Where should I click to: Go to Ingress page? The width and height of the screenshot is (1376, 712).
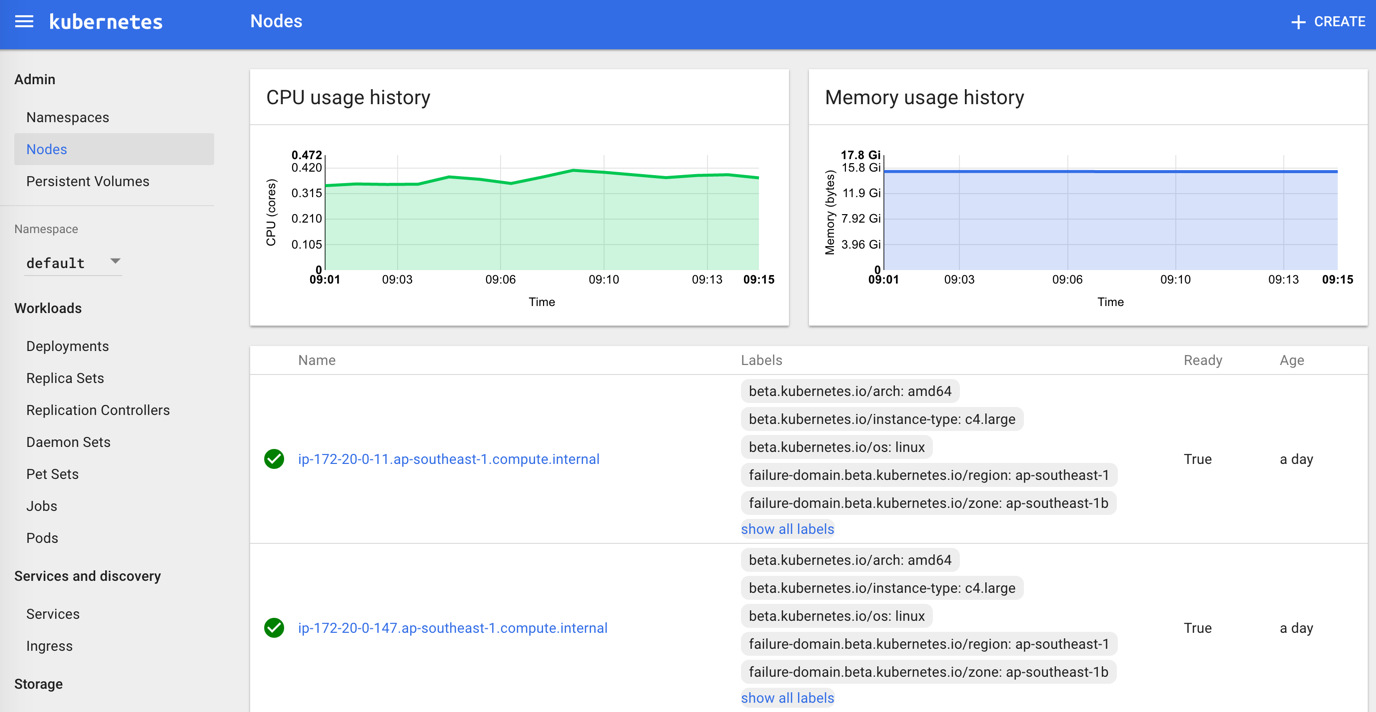[49, 646]
